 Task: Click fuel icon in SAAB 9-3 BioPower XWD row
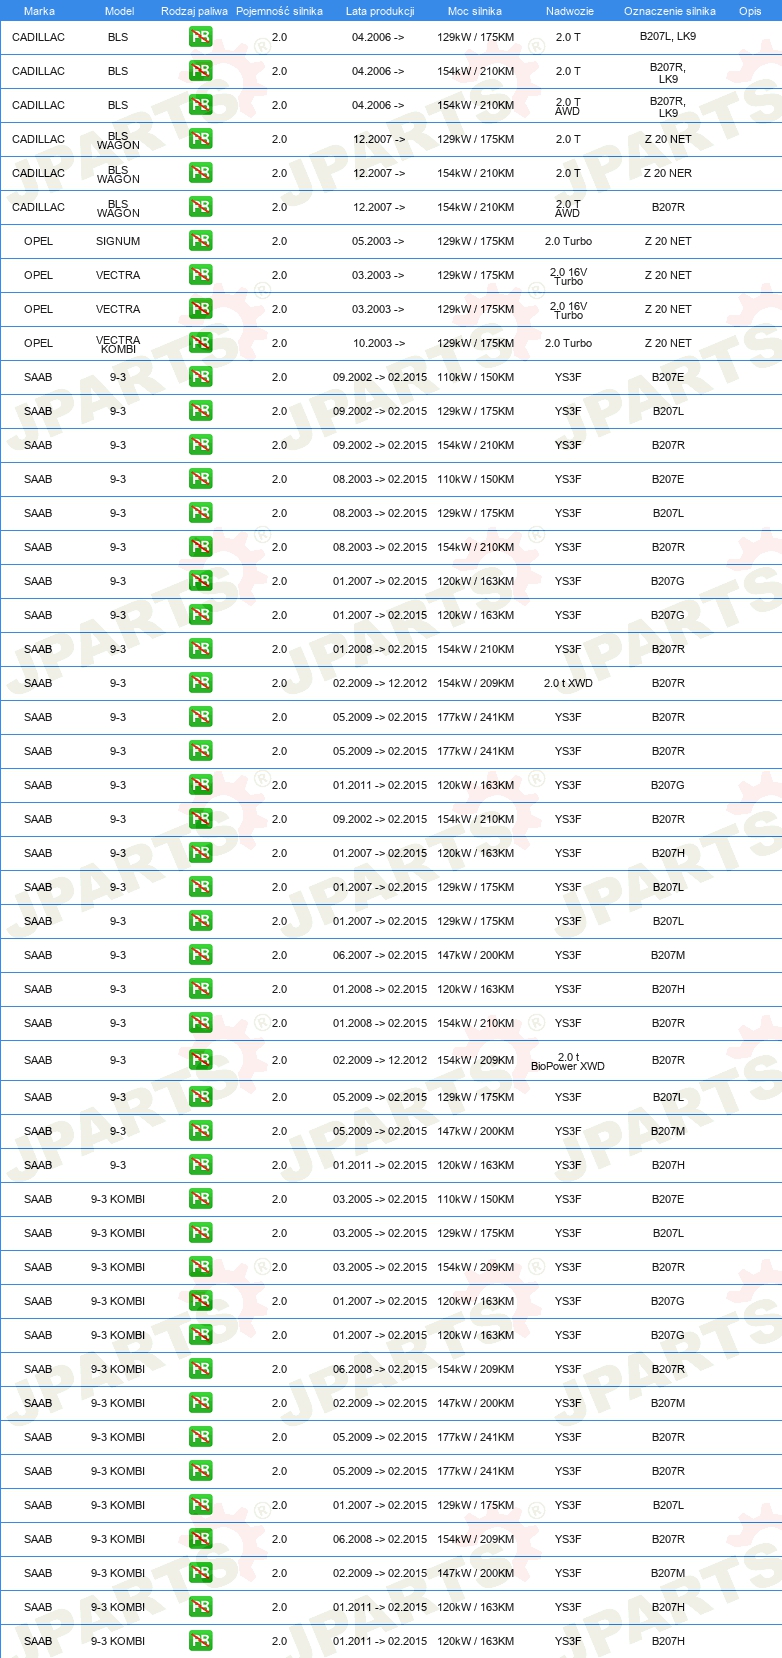click(x=200, y=1060)
